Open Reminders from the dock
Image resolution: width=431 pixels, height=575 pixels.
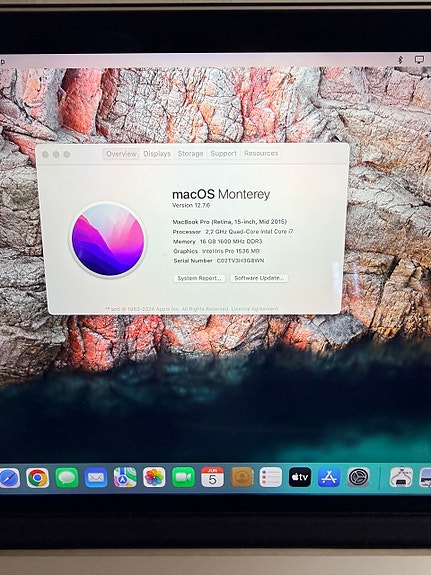(x=271, y=477)
